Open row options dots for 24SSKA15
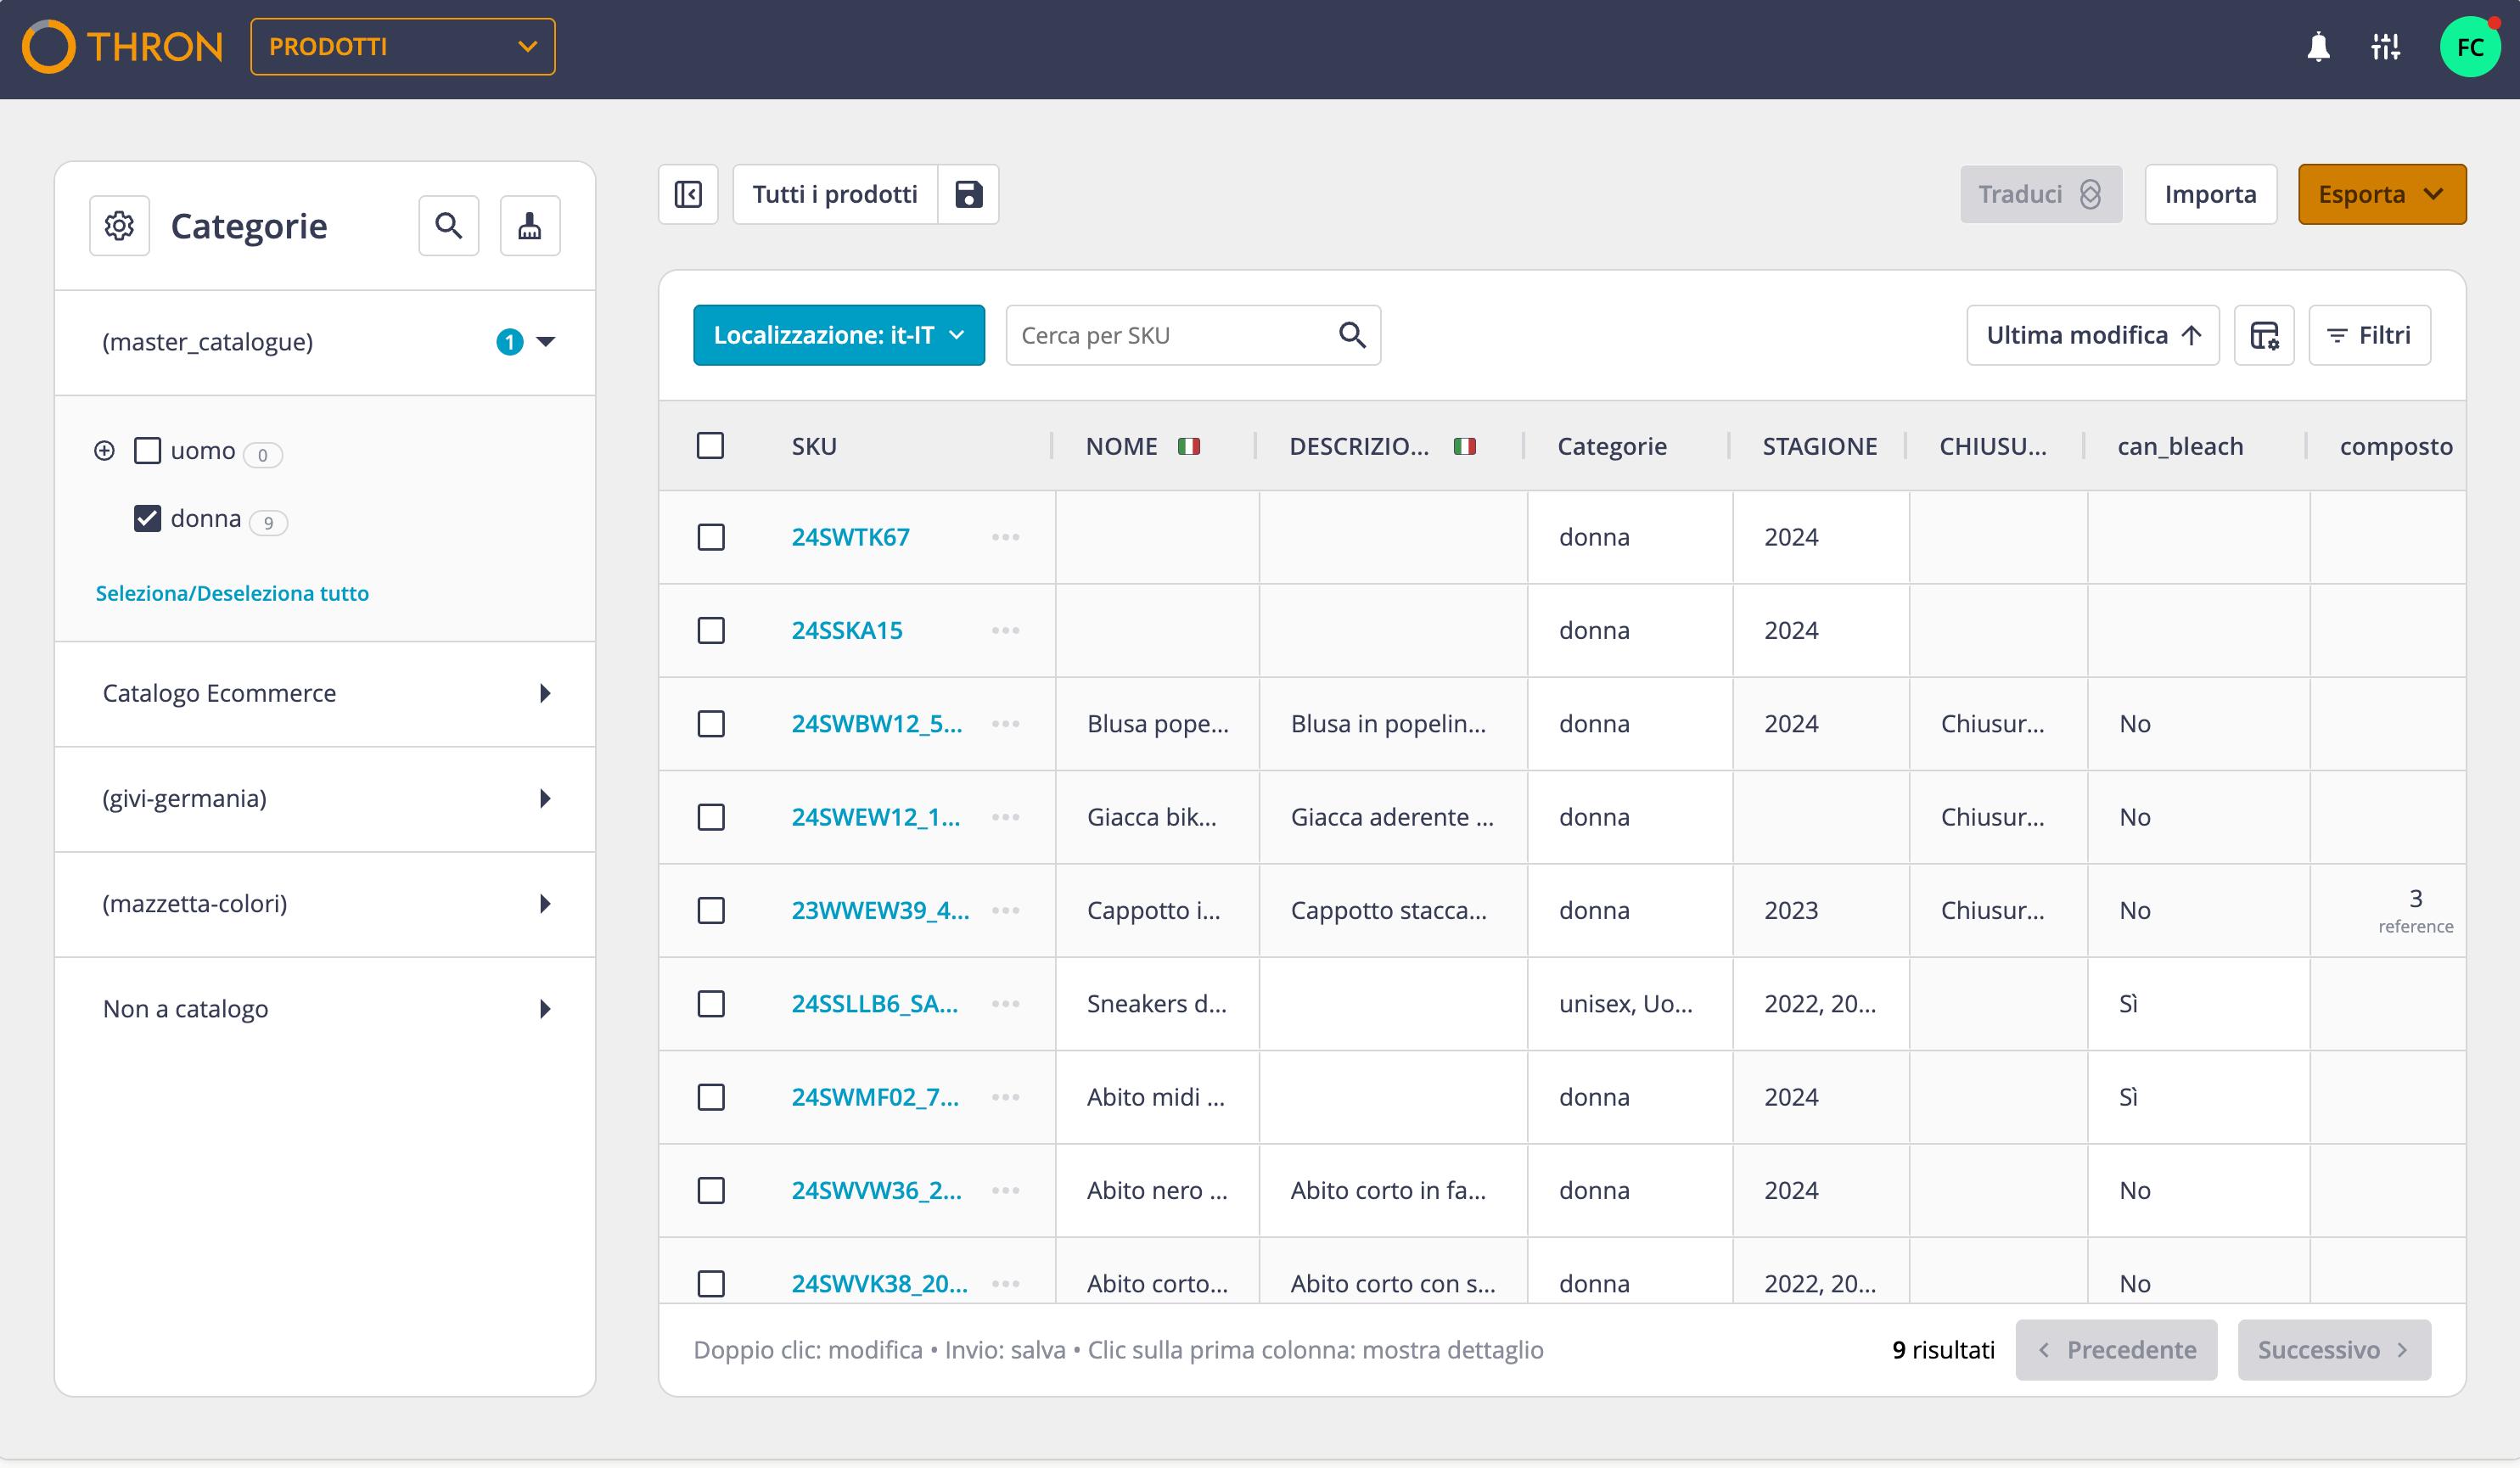 pos(1005,630)
